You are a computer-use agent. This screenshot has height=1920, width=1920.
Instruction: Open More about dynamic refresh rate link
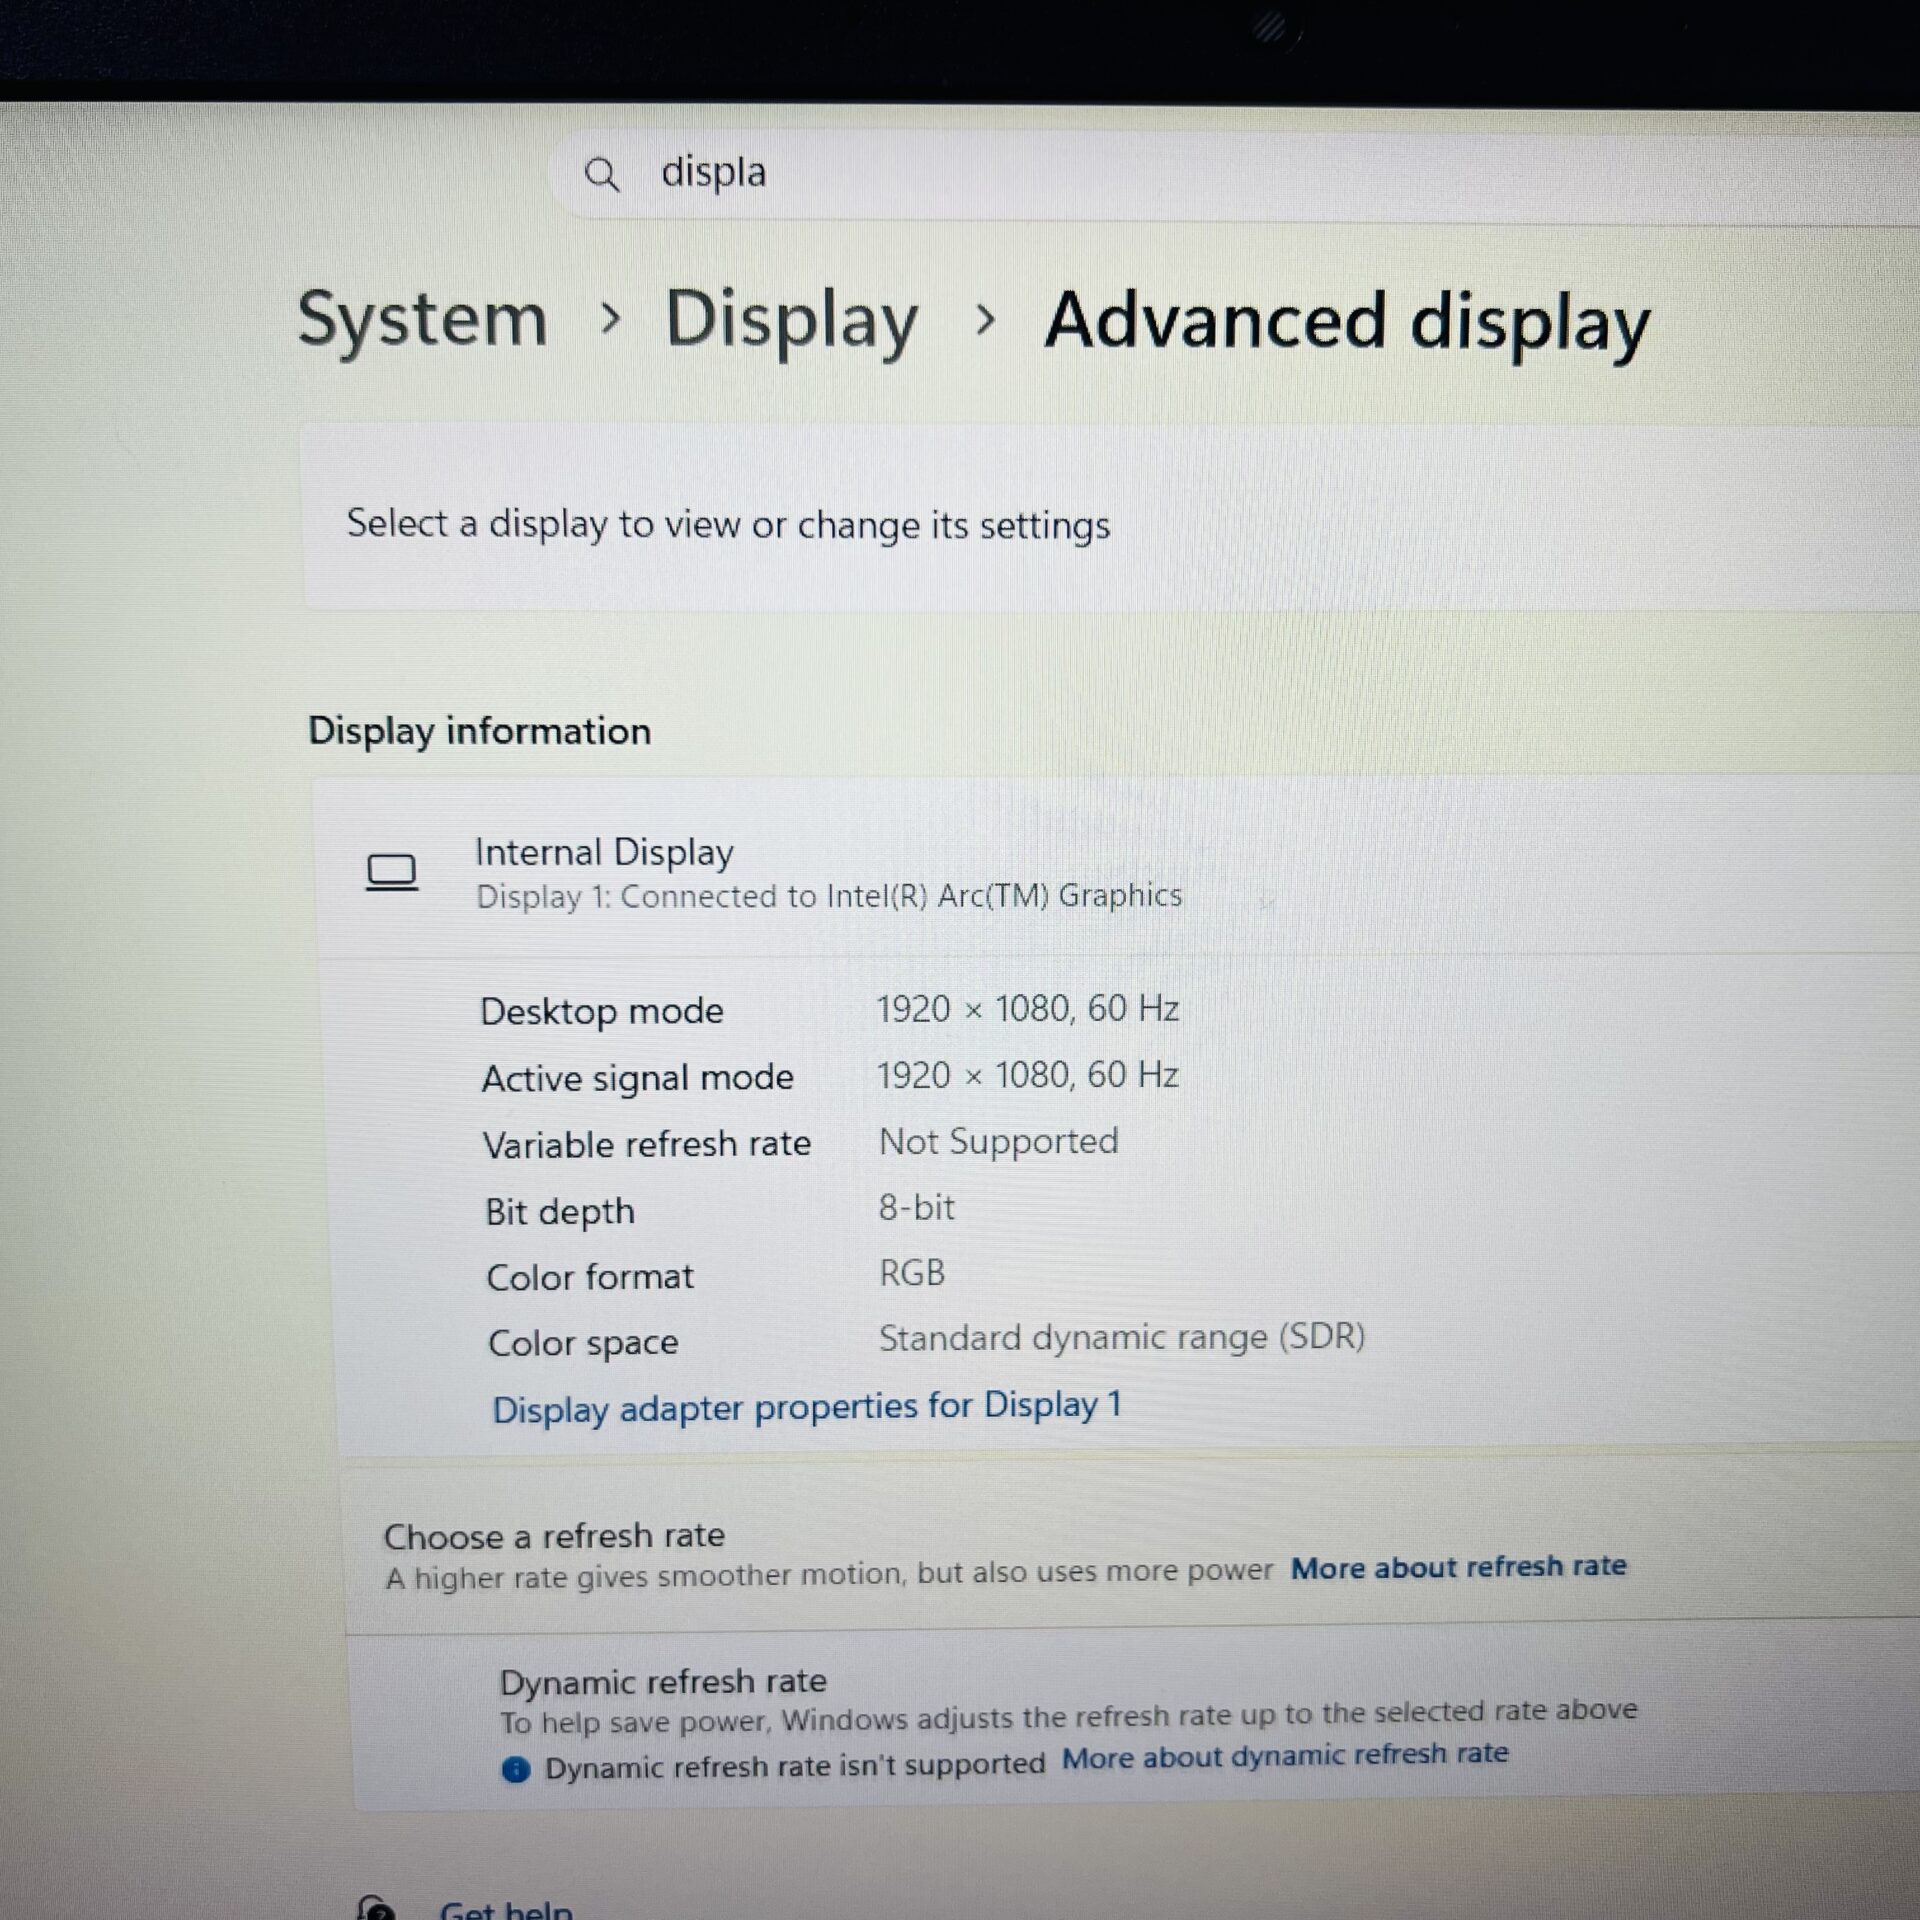click(x=1285, y=1755)
